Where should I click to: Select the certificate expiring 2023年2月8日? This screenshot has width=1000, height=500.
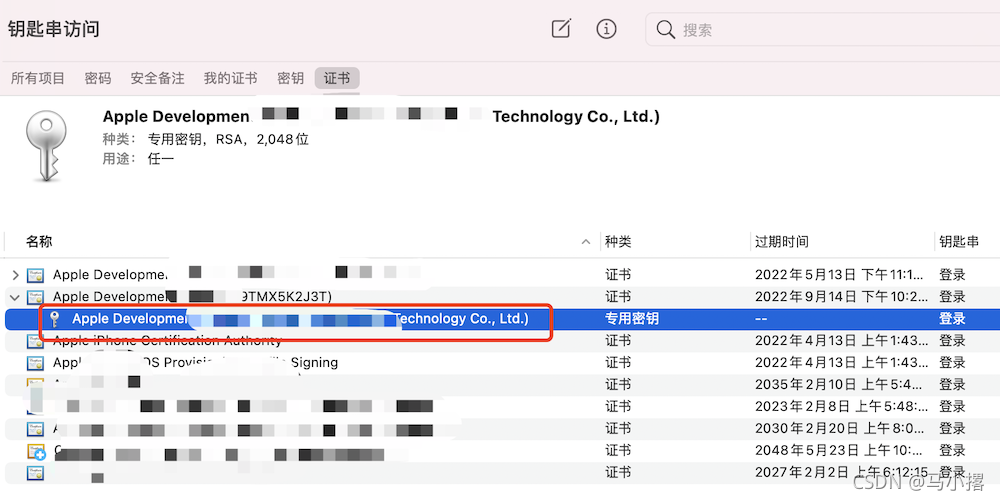point(503,406)
